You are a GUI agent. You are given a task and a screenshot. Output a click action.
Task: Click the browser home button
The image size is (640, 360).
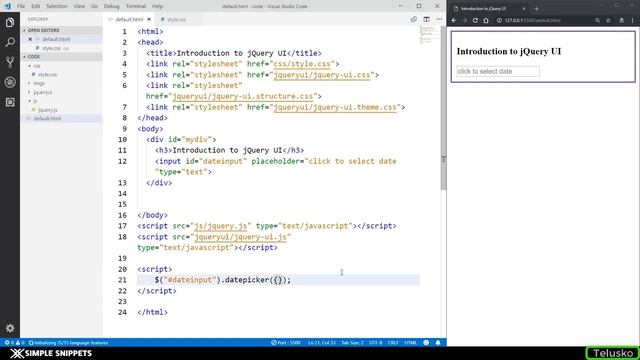tap(486, 20)
